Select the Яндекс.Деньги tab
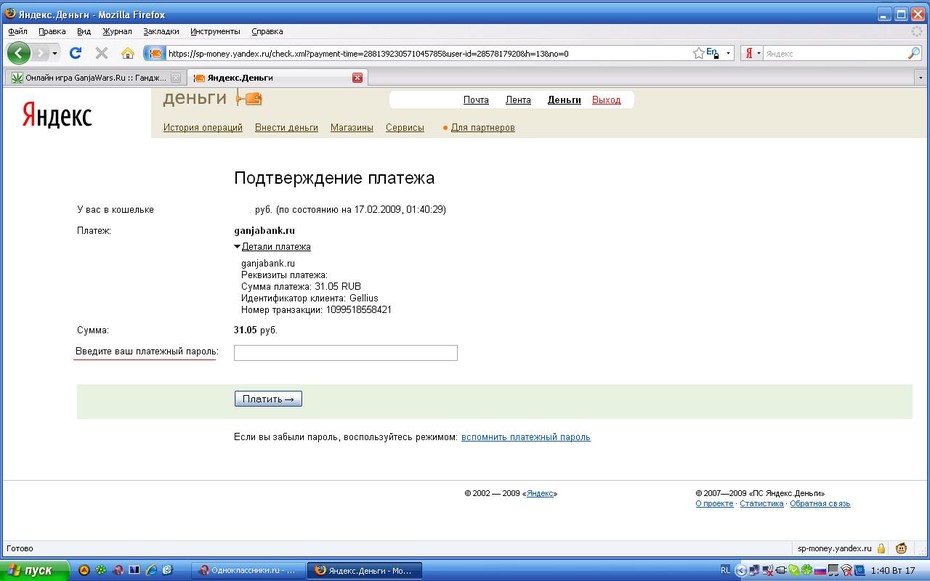Viewport: 930px width, 581px height. (x=277, y=78)
